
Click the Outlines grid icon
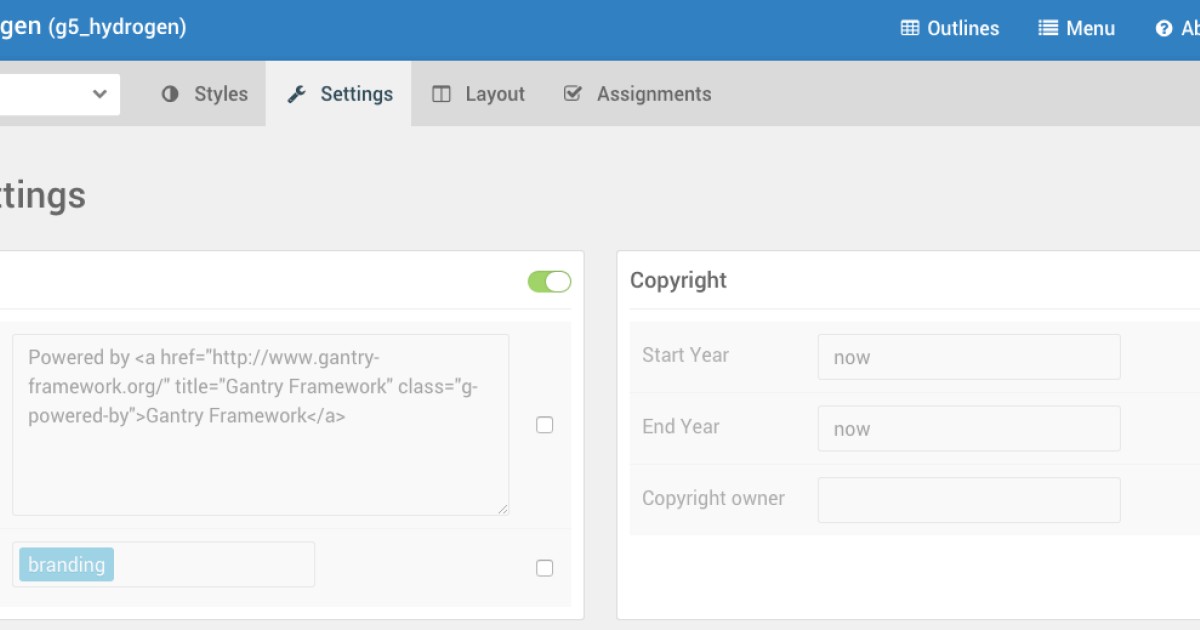(910, 28)
